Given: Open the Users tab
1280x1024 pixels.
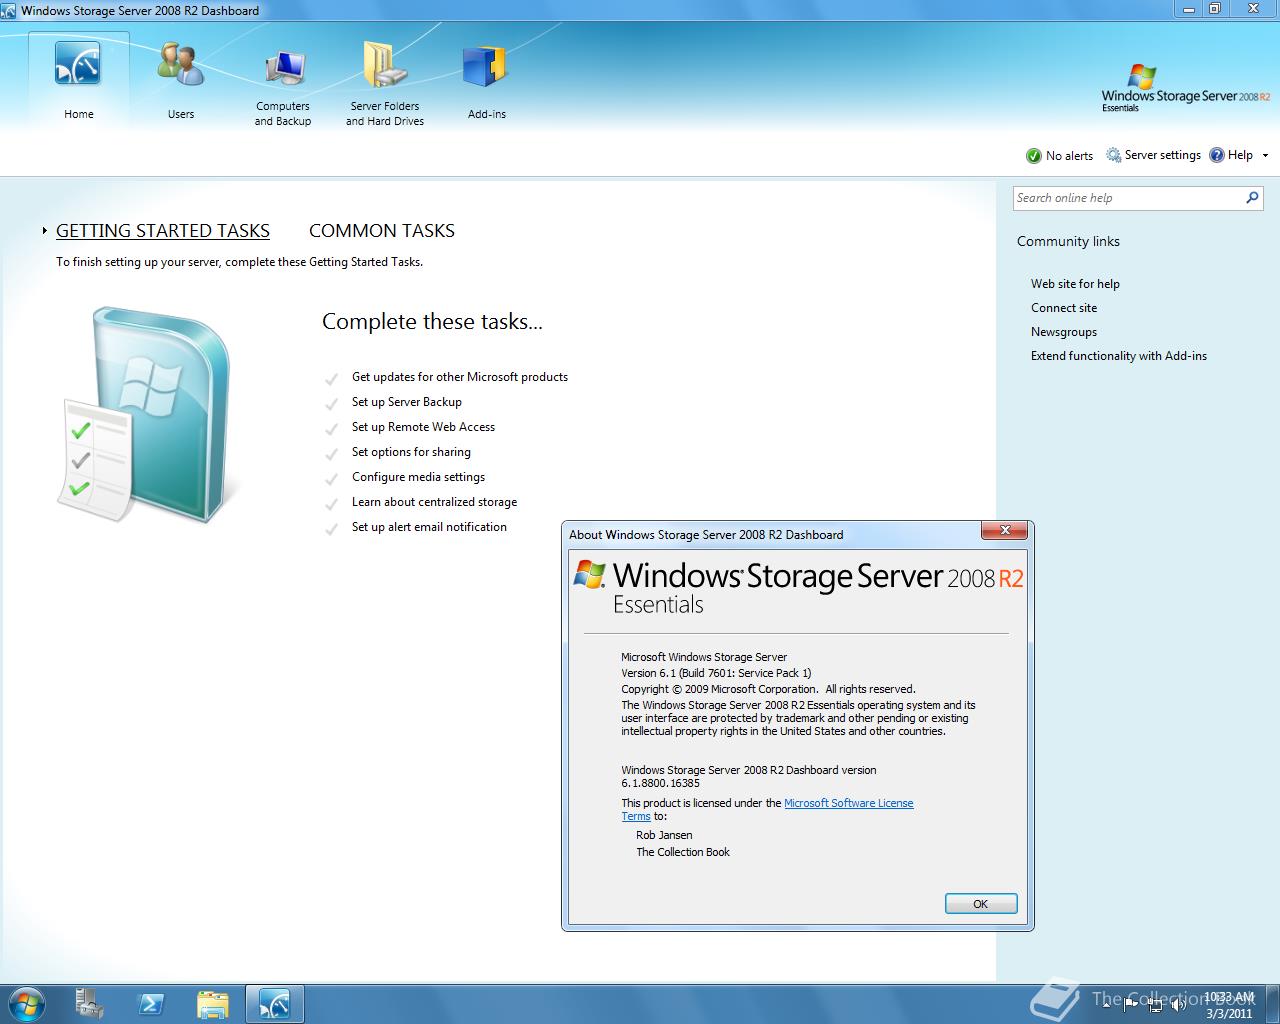Looking at the screenshot, I should click(181, 80).
